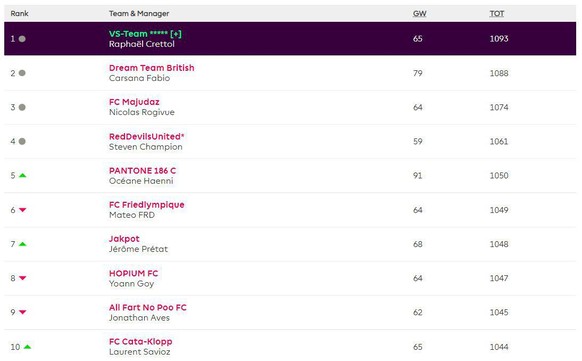The image size is (582, 361).
Task: Open FC Cata-Klopp team page
Action: [x=140, y=341]
